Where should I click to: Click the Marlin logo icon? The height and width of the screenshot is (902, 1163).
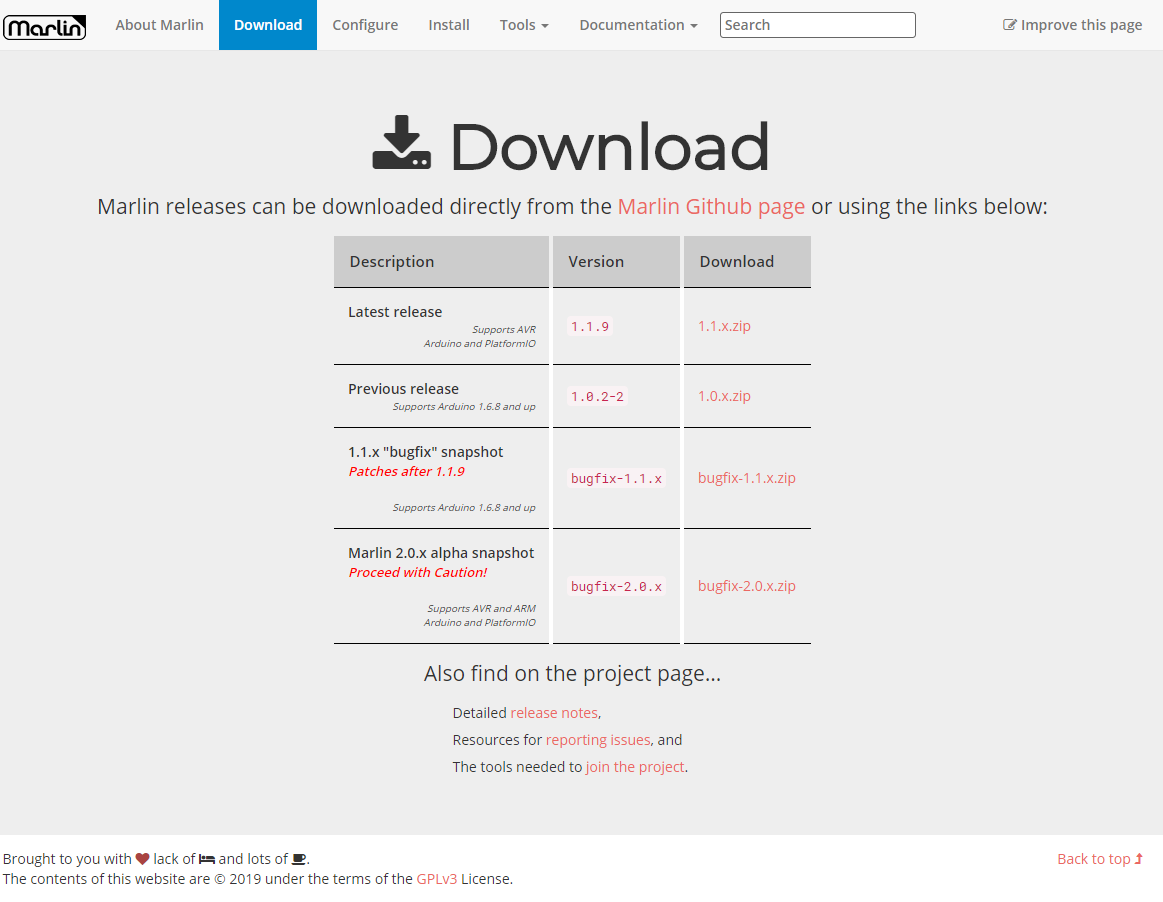(45, 27)
